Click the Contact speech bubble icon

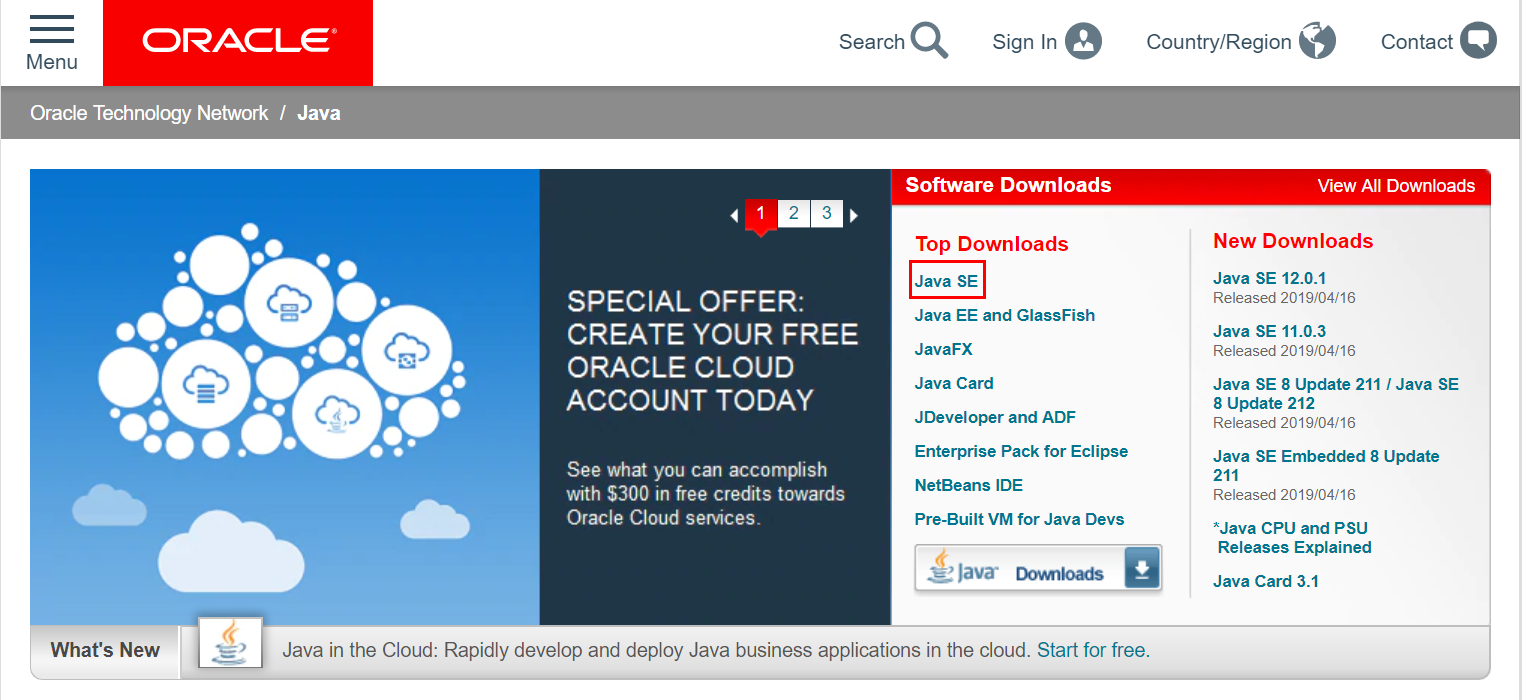(1478, 41)
